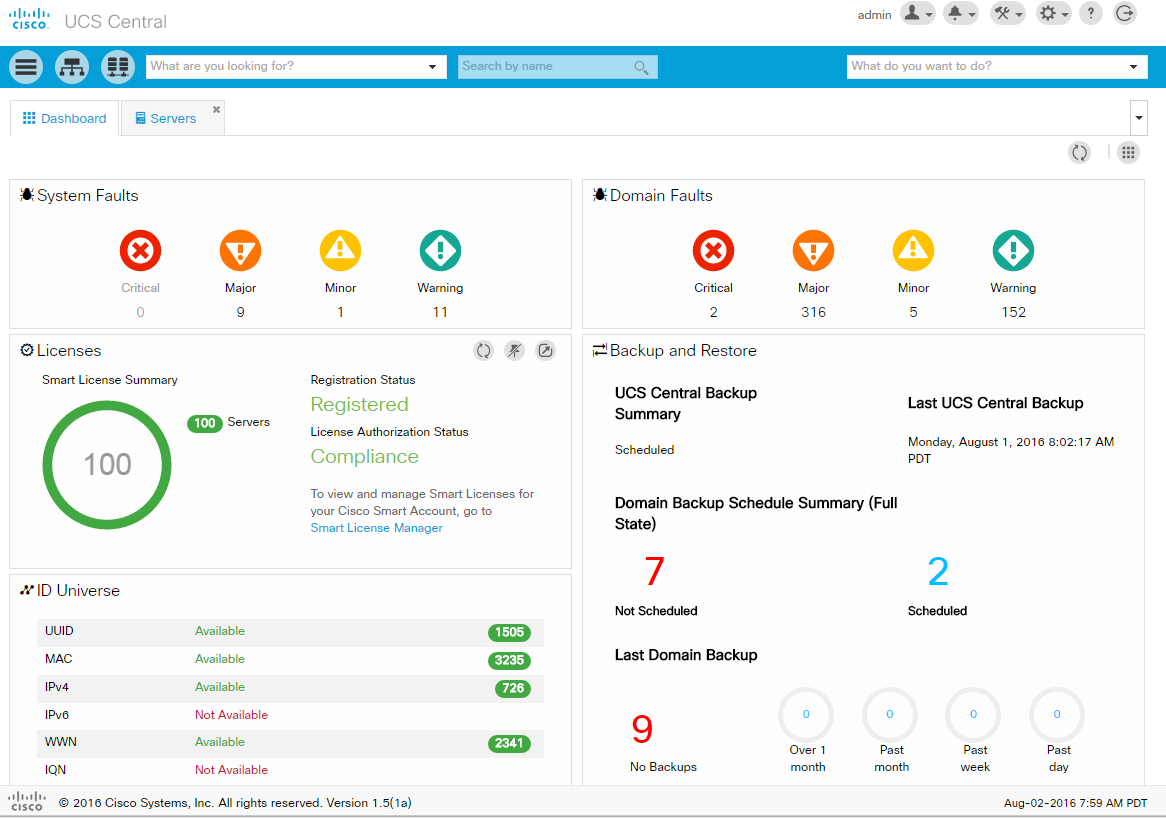Viewport: 1166px width, 818px height.
Task: Open the help question mark icon
Action: [1091, 13]
